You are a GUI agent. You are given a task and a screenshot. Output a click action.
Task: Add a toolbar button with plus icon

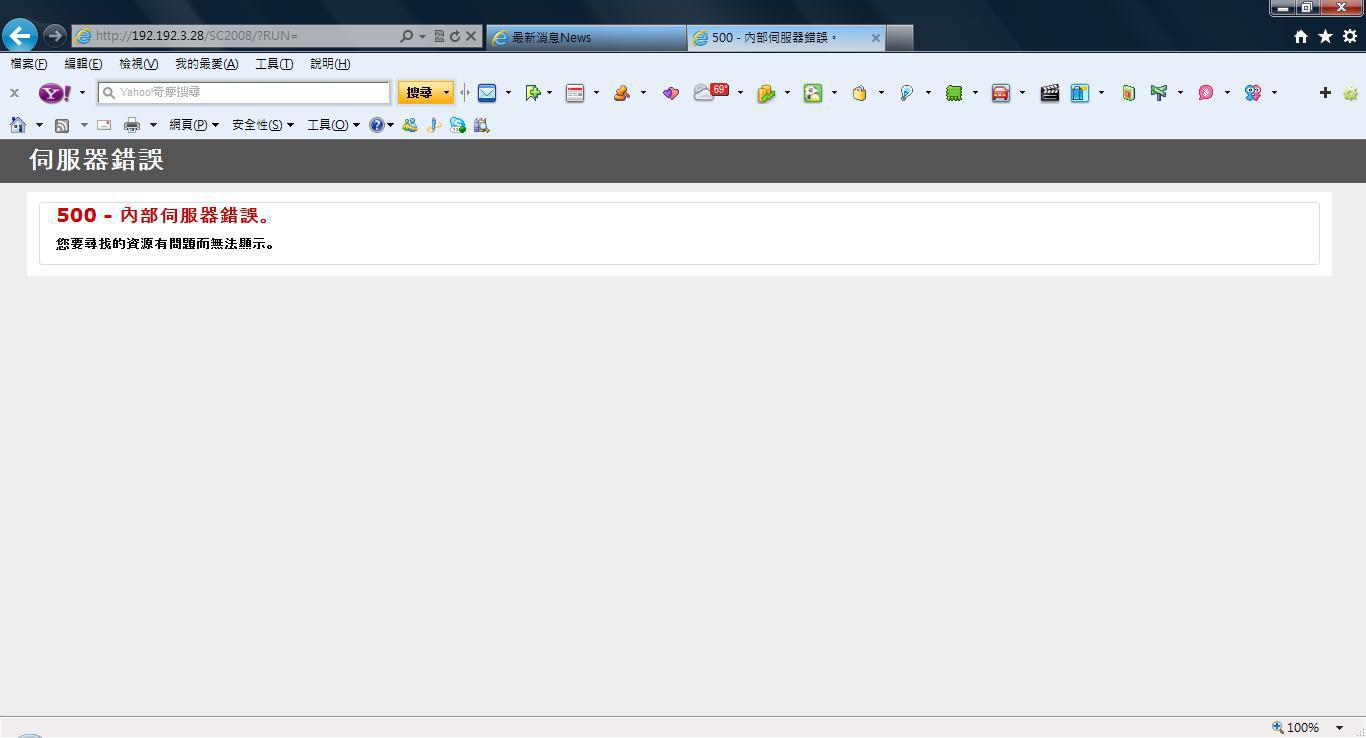pyautogui.click(x=1325, y=93)
